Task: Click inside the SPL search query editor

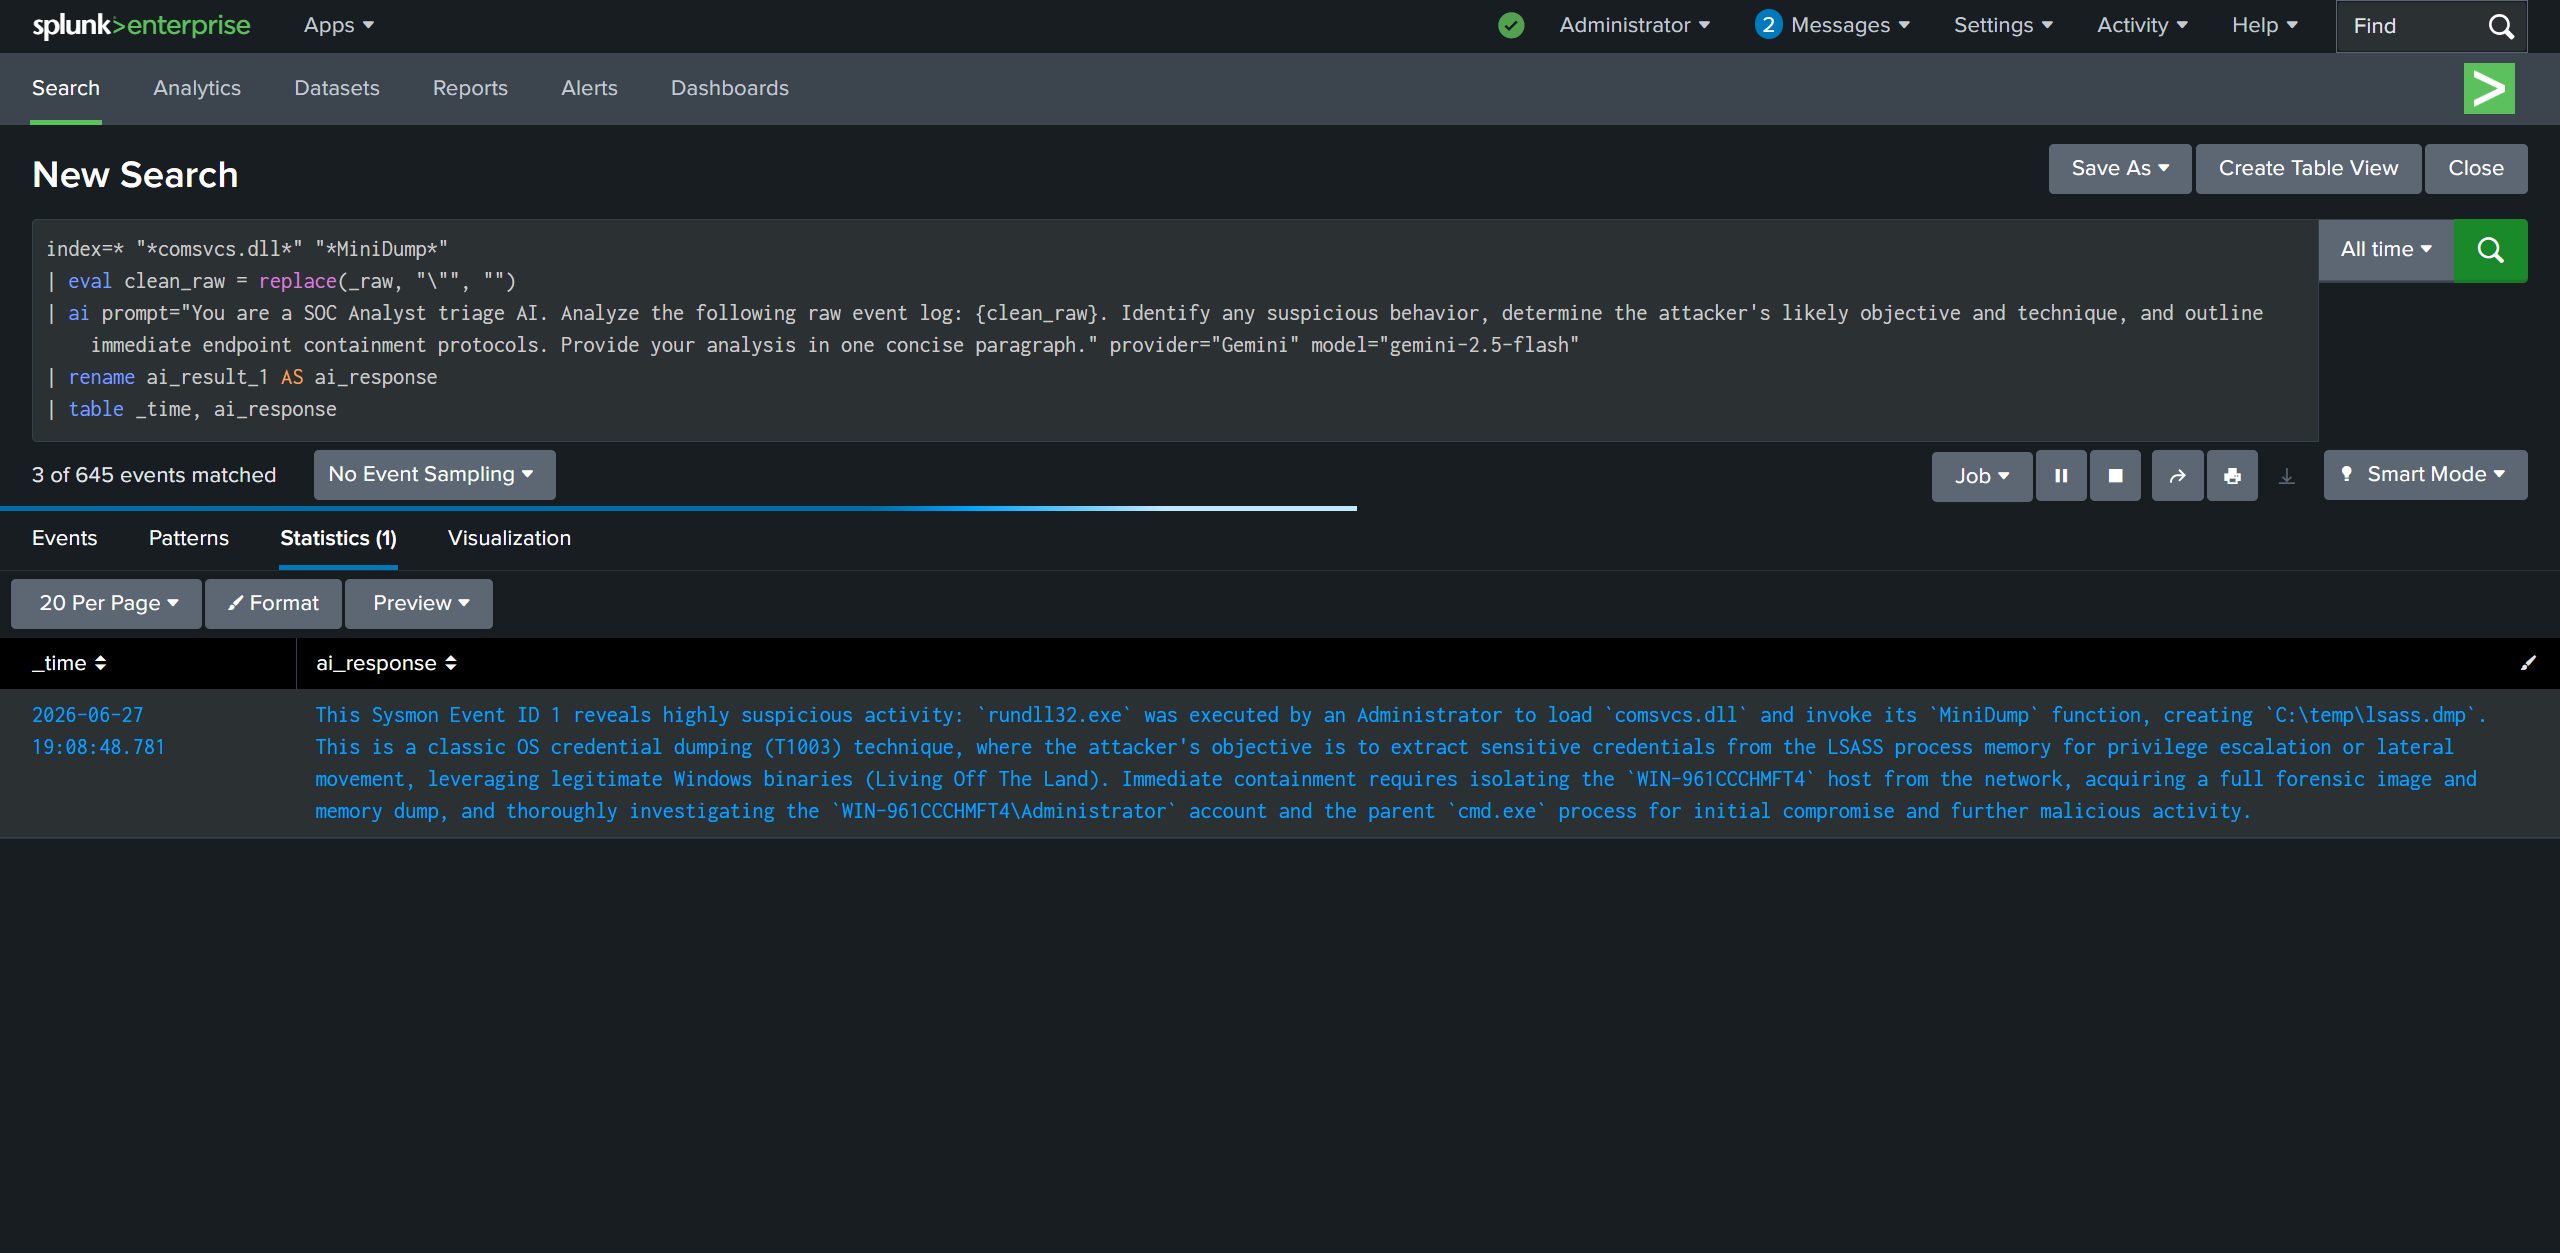Action: pyautogui.click(x=1175, y=330)
